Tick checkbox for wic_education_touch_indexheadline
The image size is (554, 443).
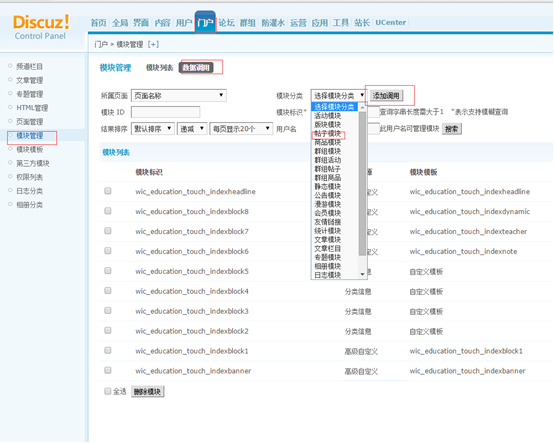[108, 191]
